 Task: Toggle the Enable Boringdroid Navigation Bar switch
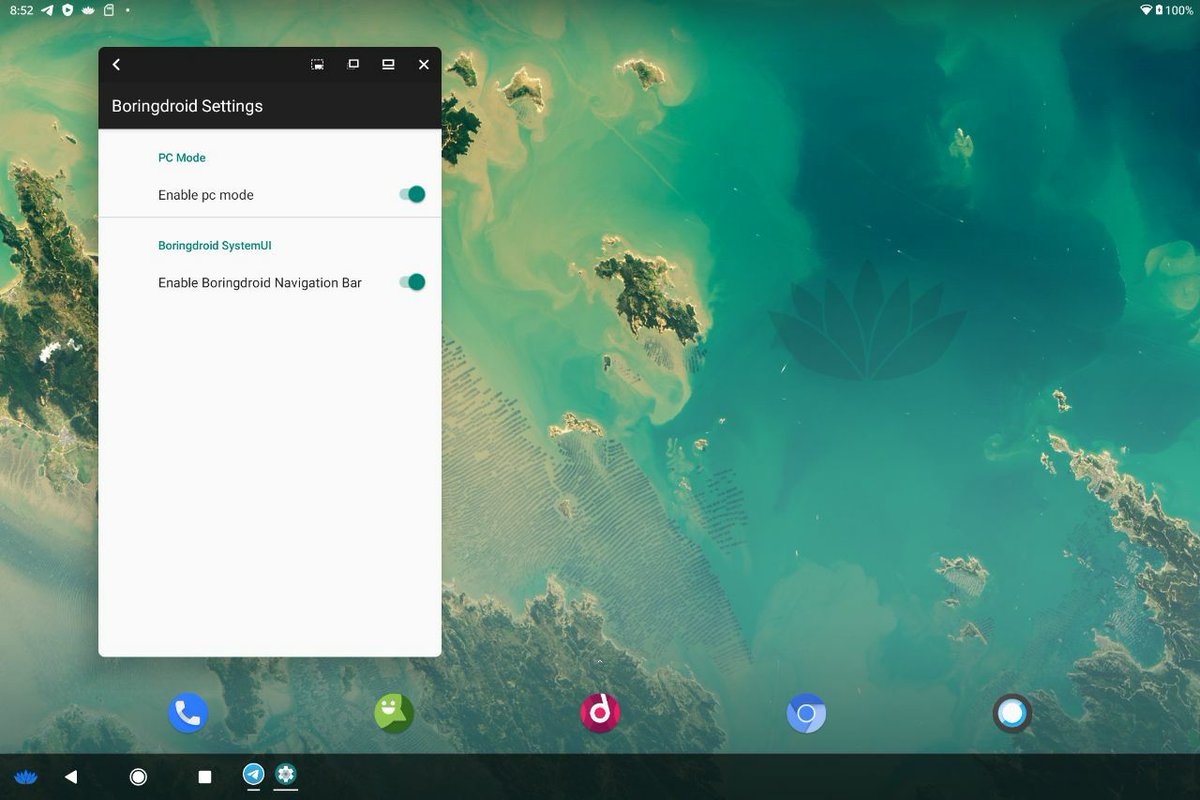412,282
